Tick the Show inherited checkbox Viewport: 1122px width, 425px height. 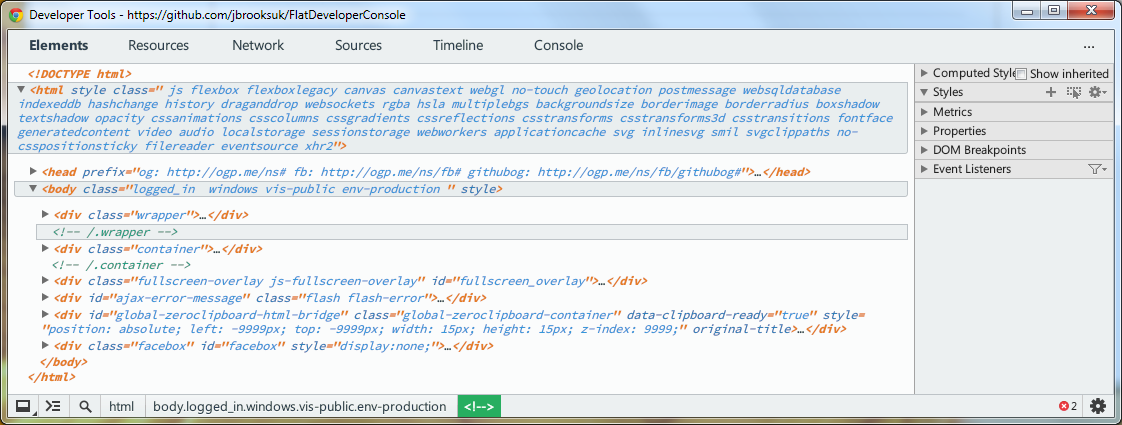1022,74
